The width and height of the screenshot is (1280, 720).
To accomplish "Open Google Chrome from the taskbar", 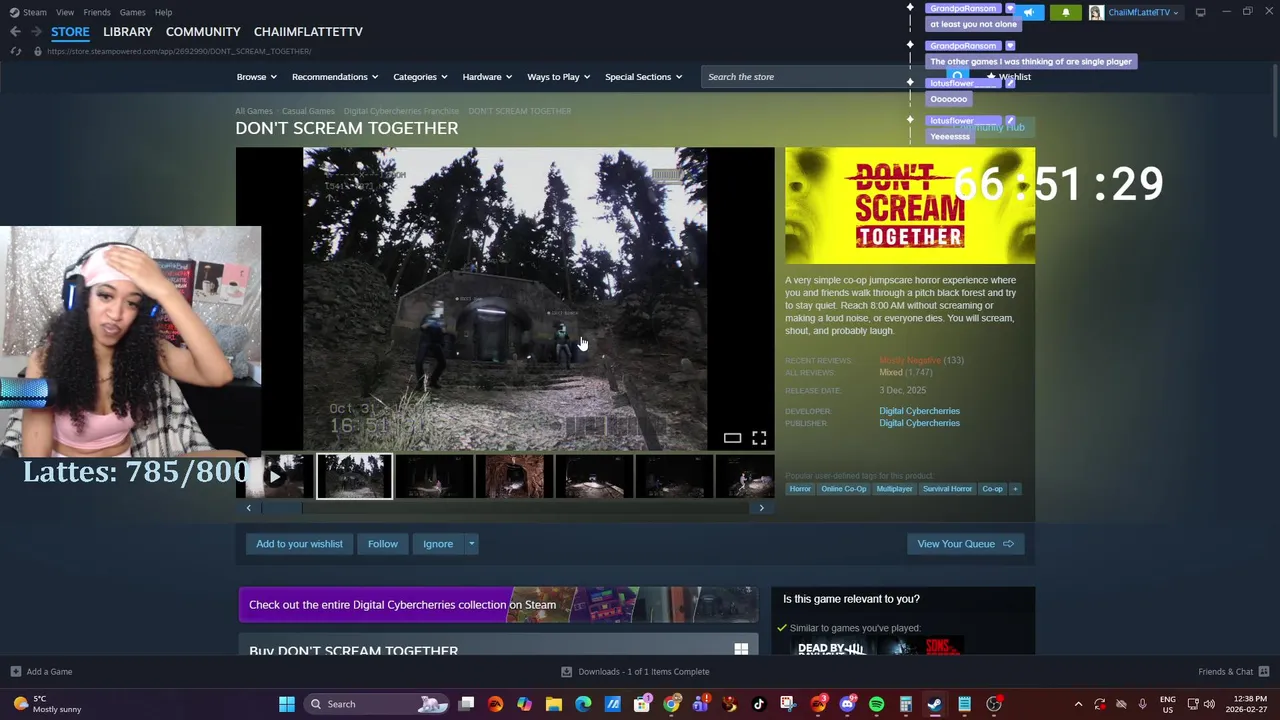I will tap(671, 704).
